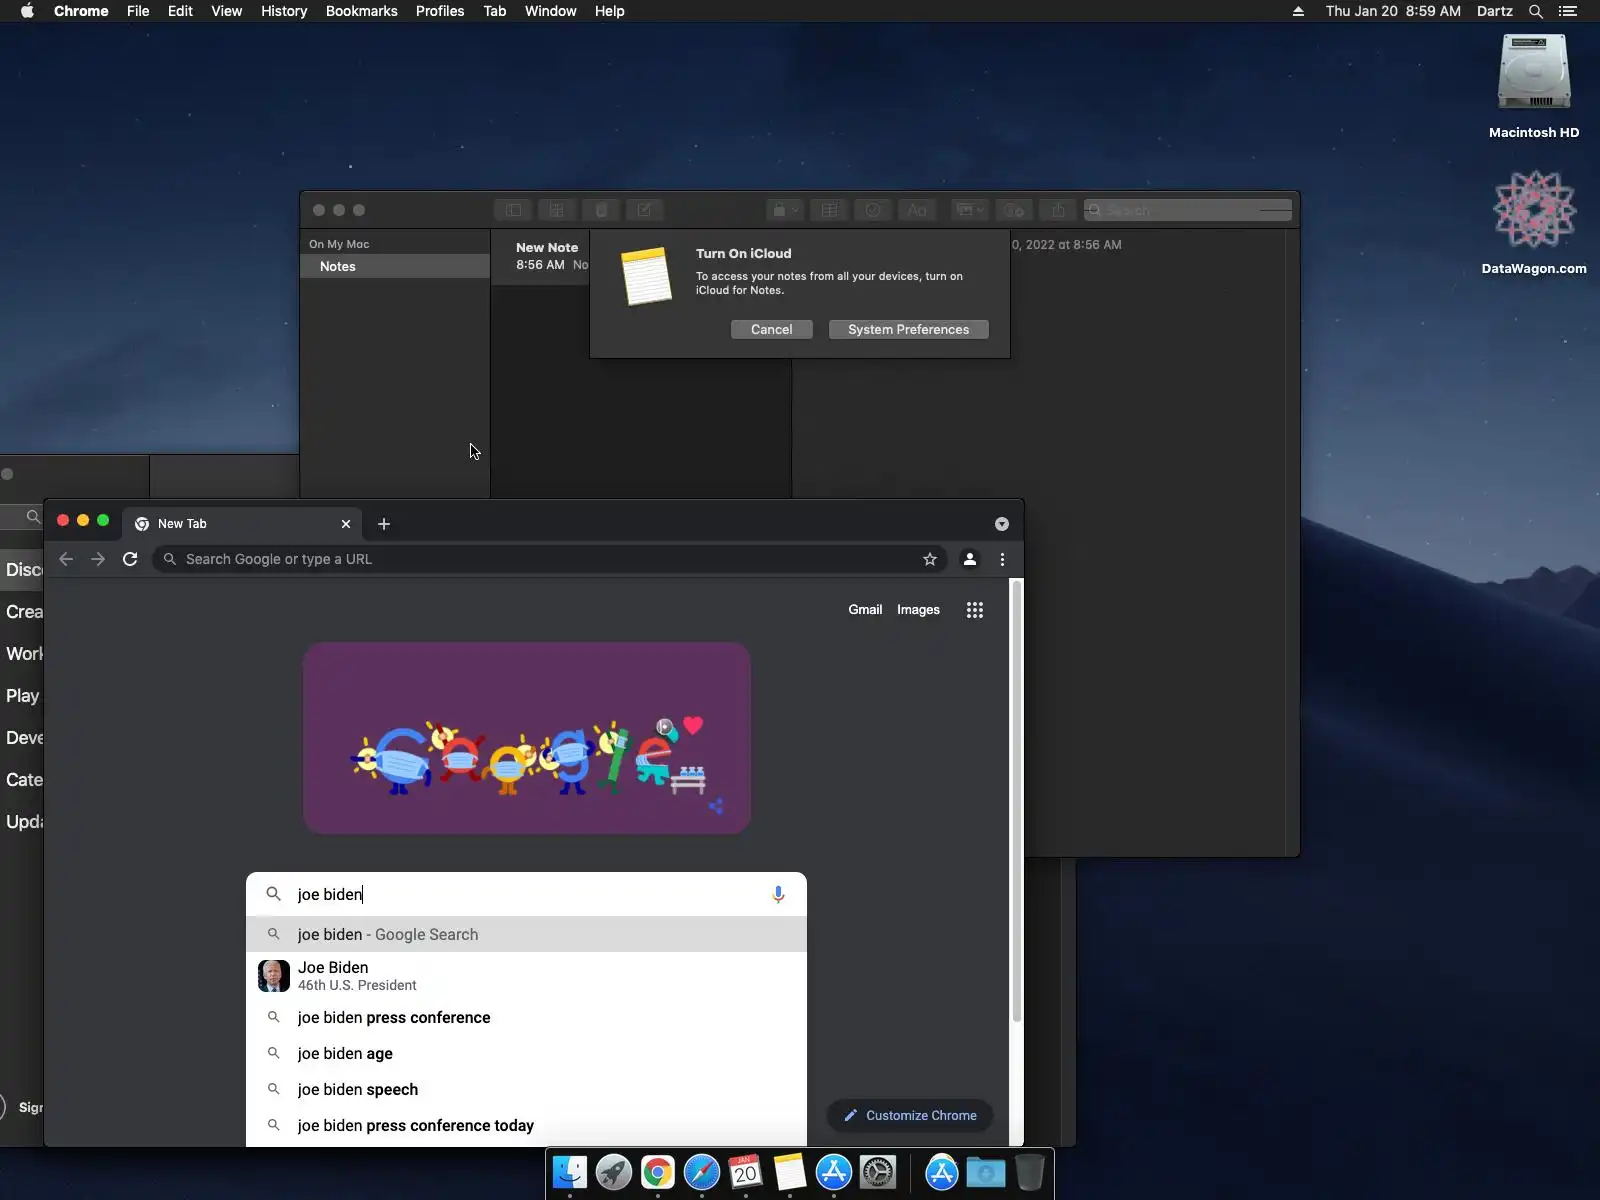Open the File menu
This screenshot has height=1200, width=1600.
coord(138,11)
